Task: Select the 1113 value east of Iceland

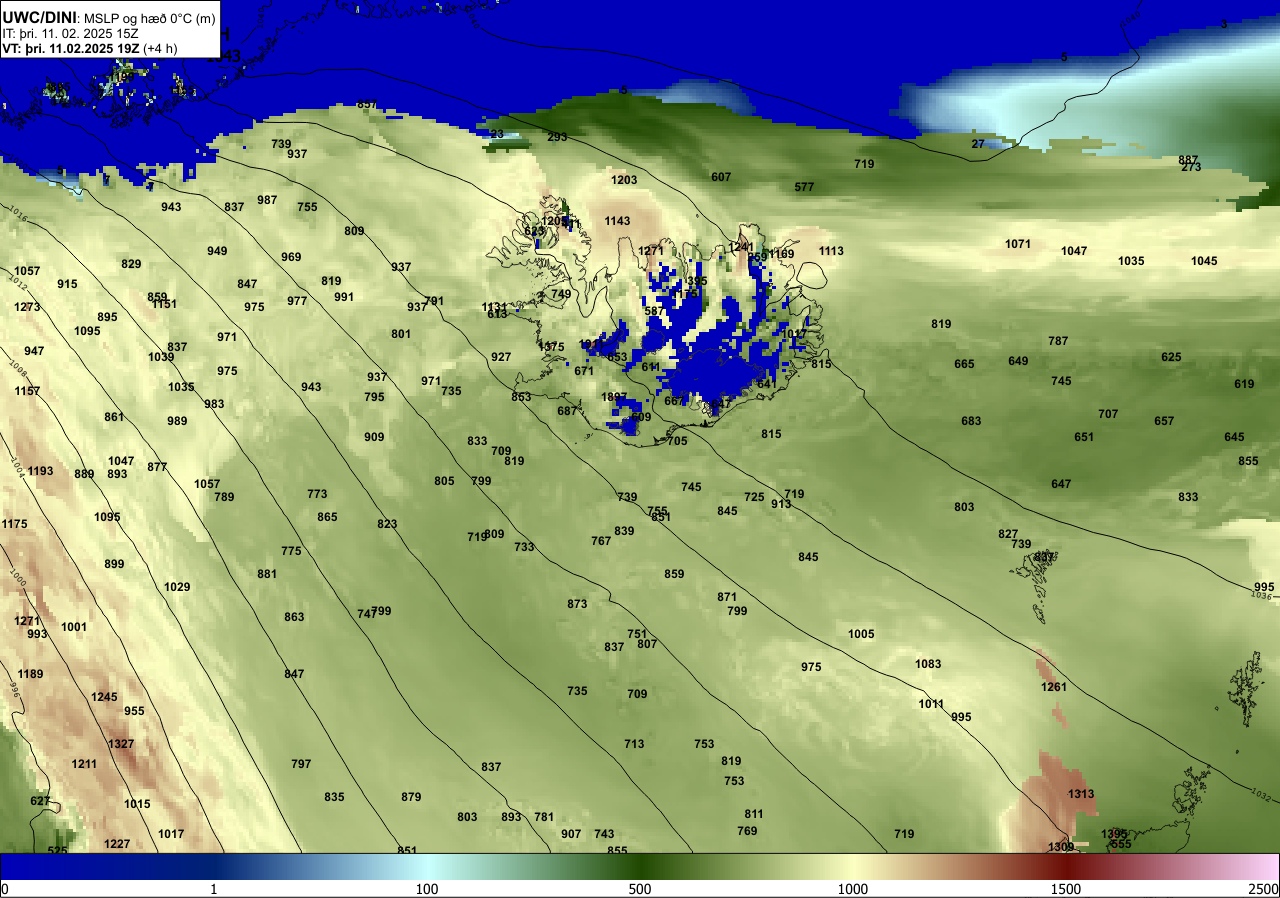Action: [831, 251]
